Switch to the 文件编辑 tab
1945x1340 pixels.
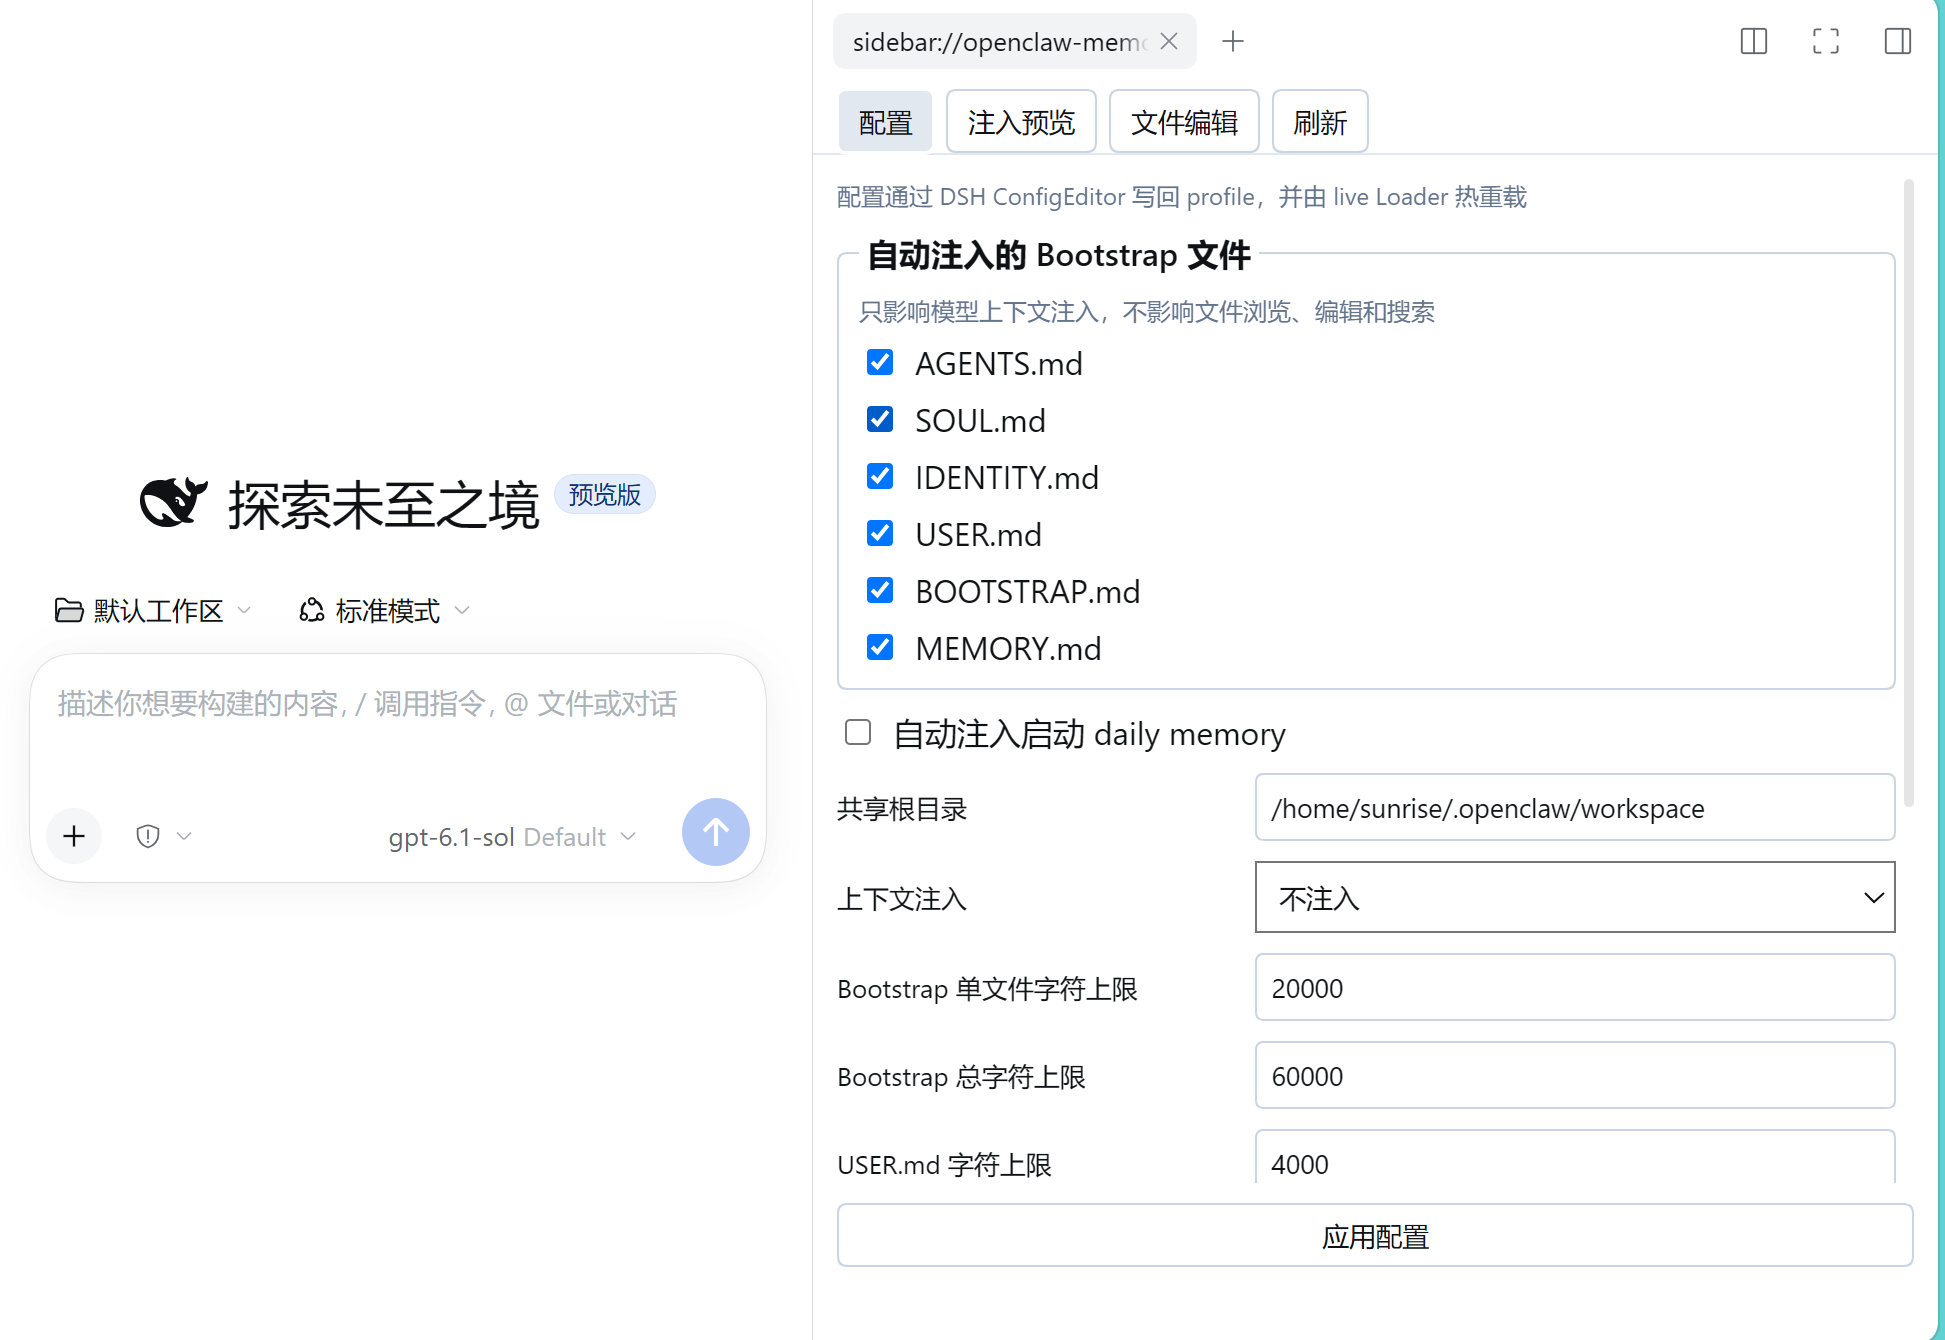tap(1184, 122)
